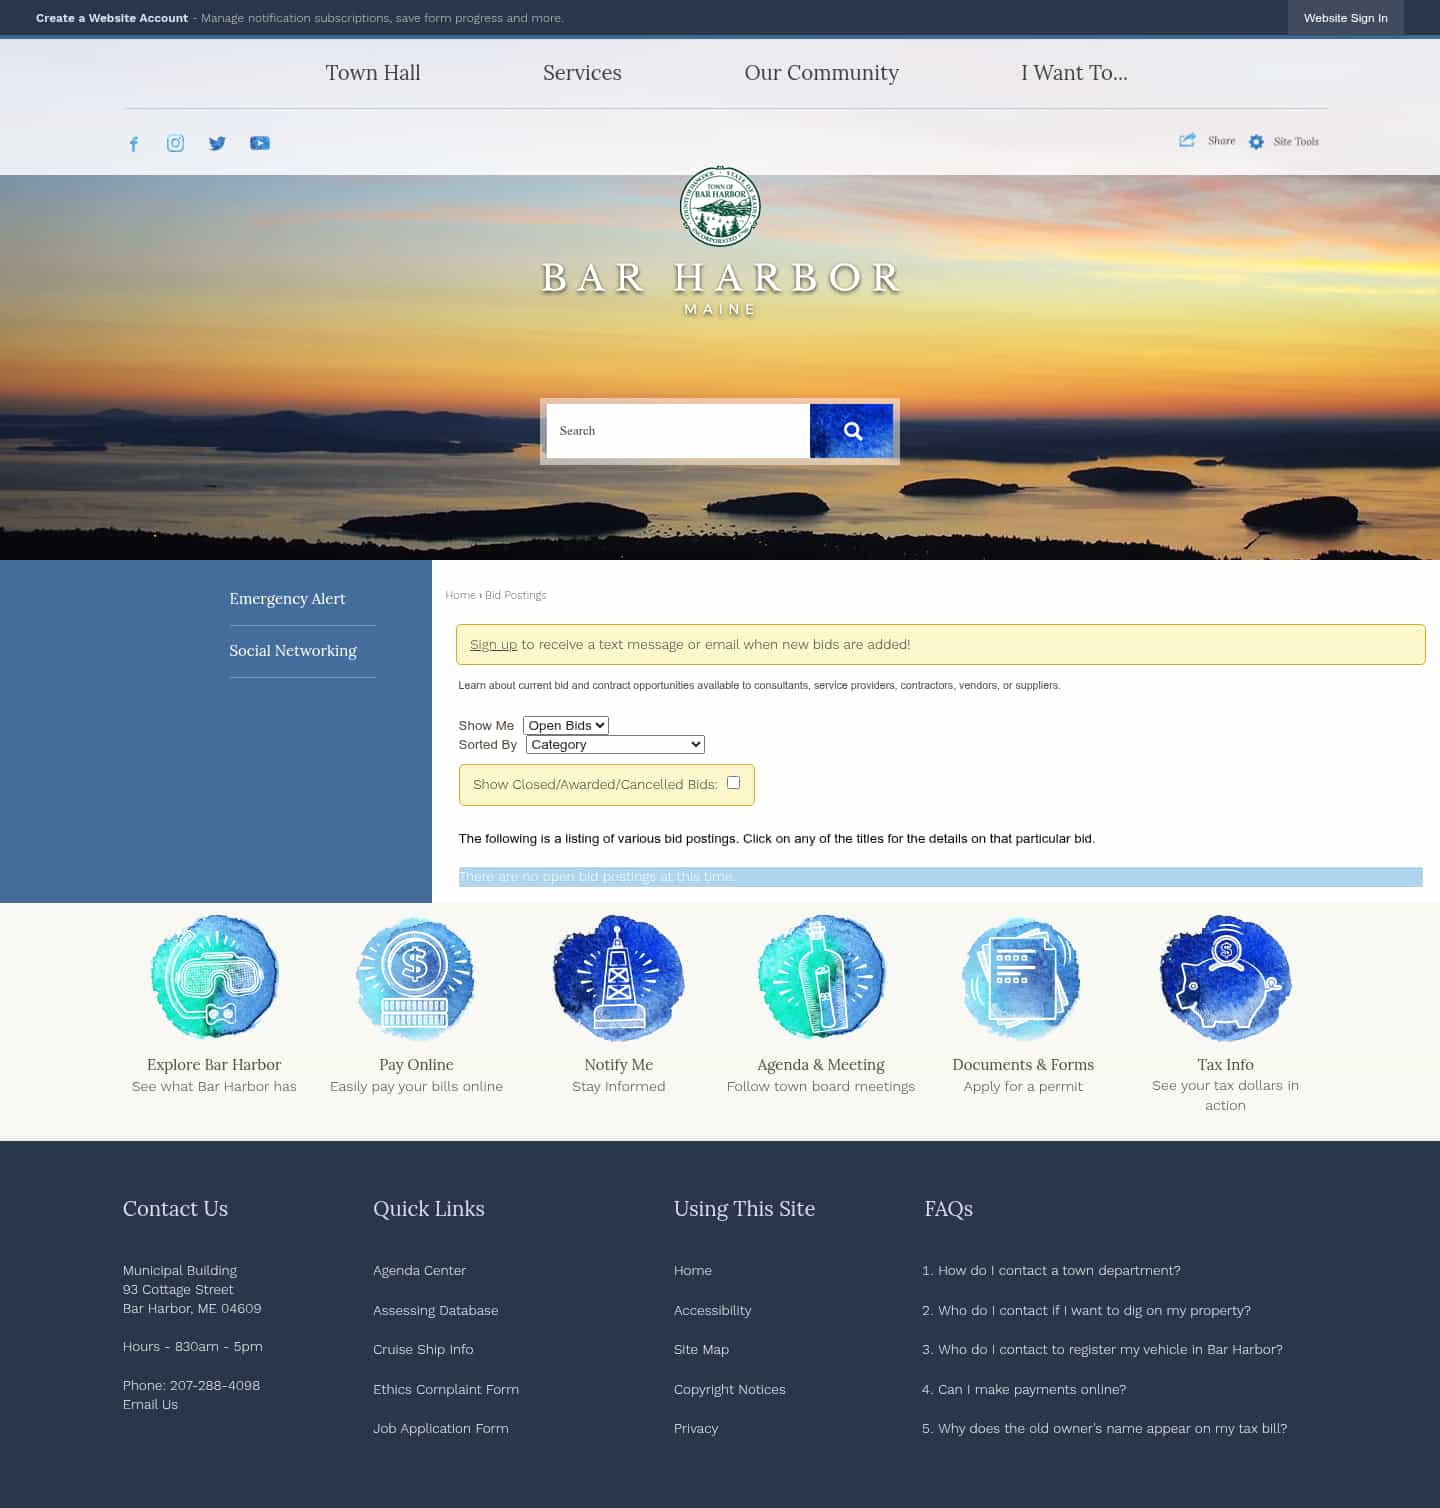Click the Sign up notification link
Viewport: 1440px width, 1508px height.
click(x=493, y=644)
